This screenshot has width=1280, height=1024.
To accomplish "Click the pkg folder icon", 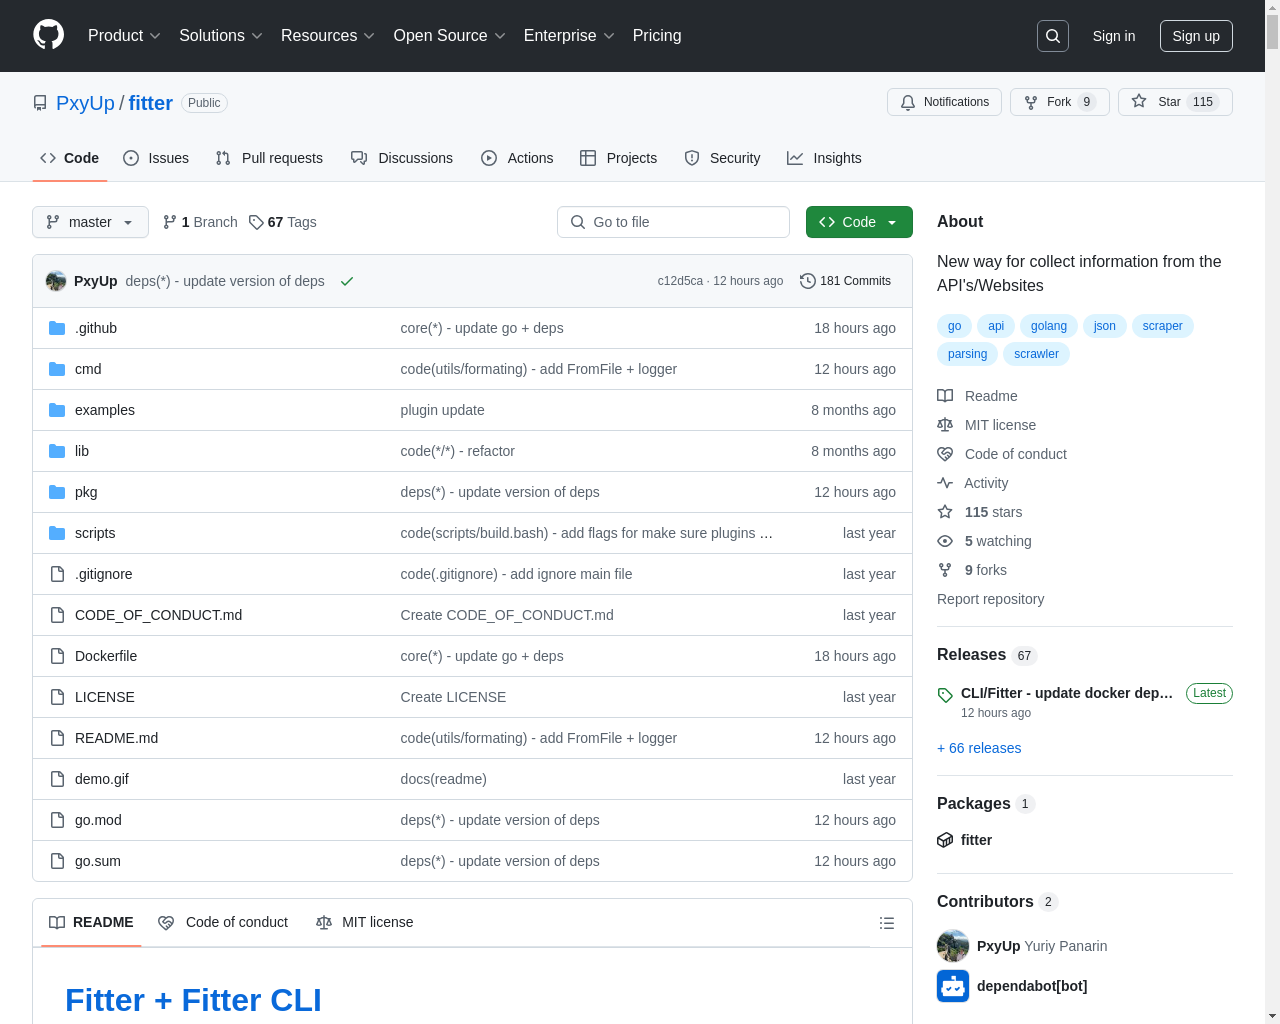I will point(57,492).
